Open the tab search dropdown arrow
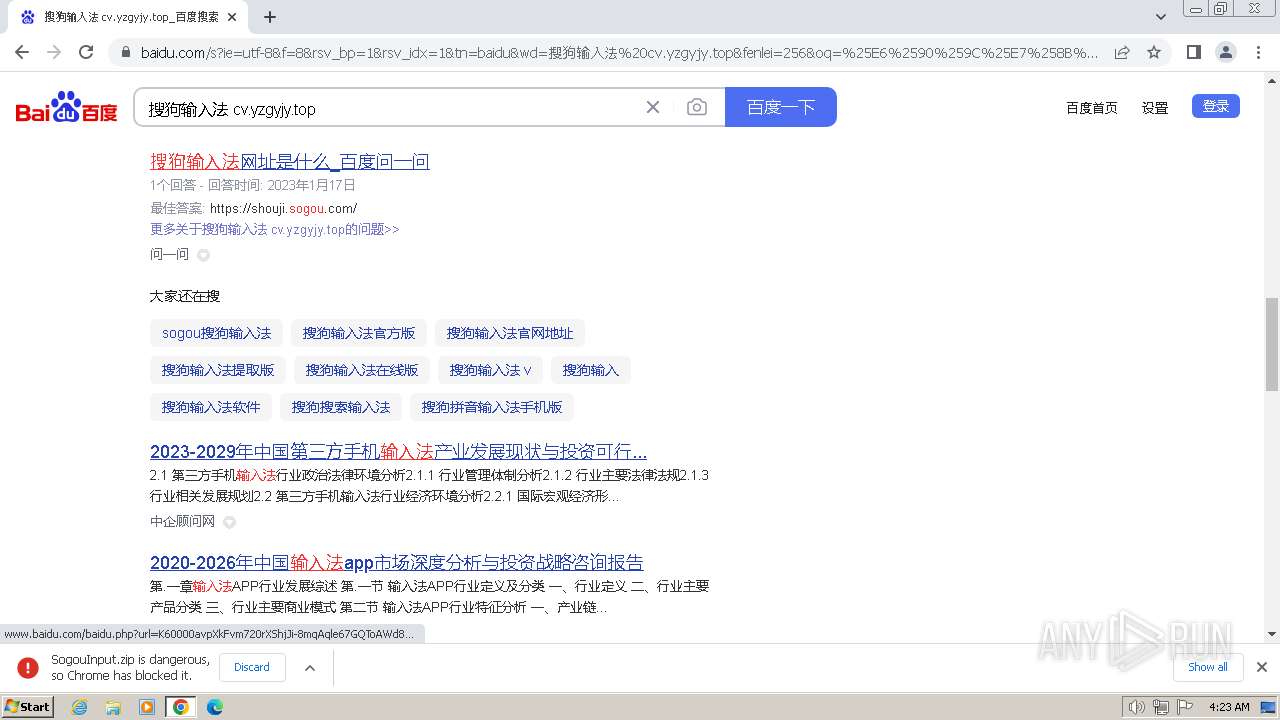 point(1161,17)
